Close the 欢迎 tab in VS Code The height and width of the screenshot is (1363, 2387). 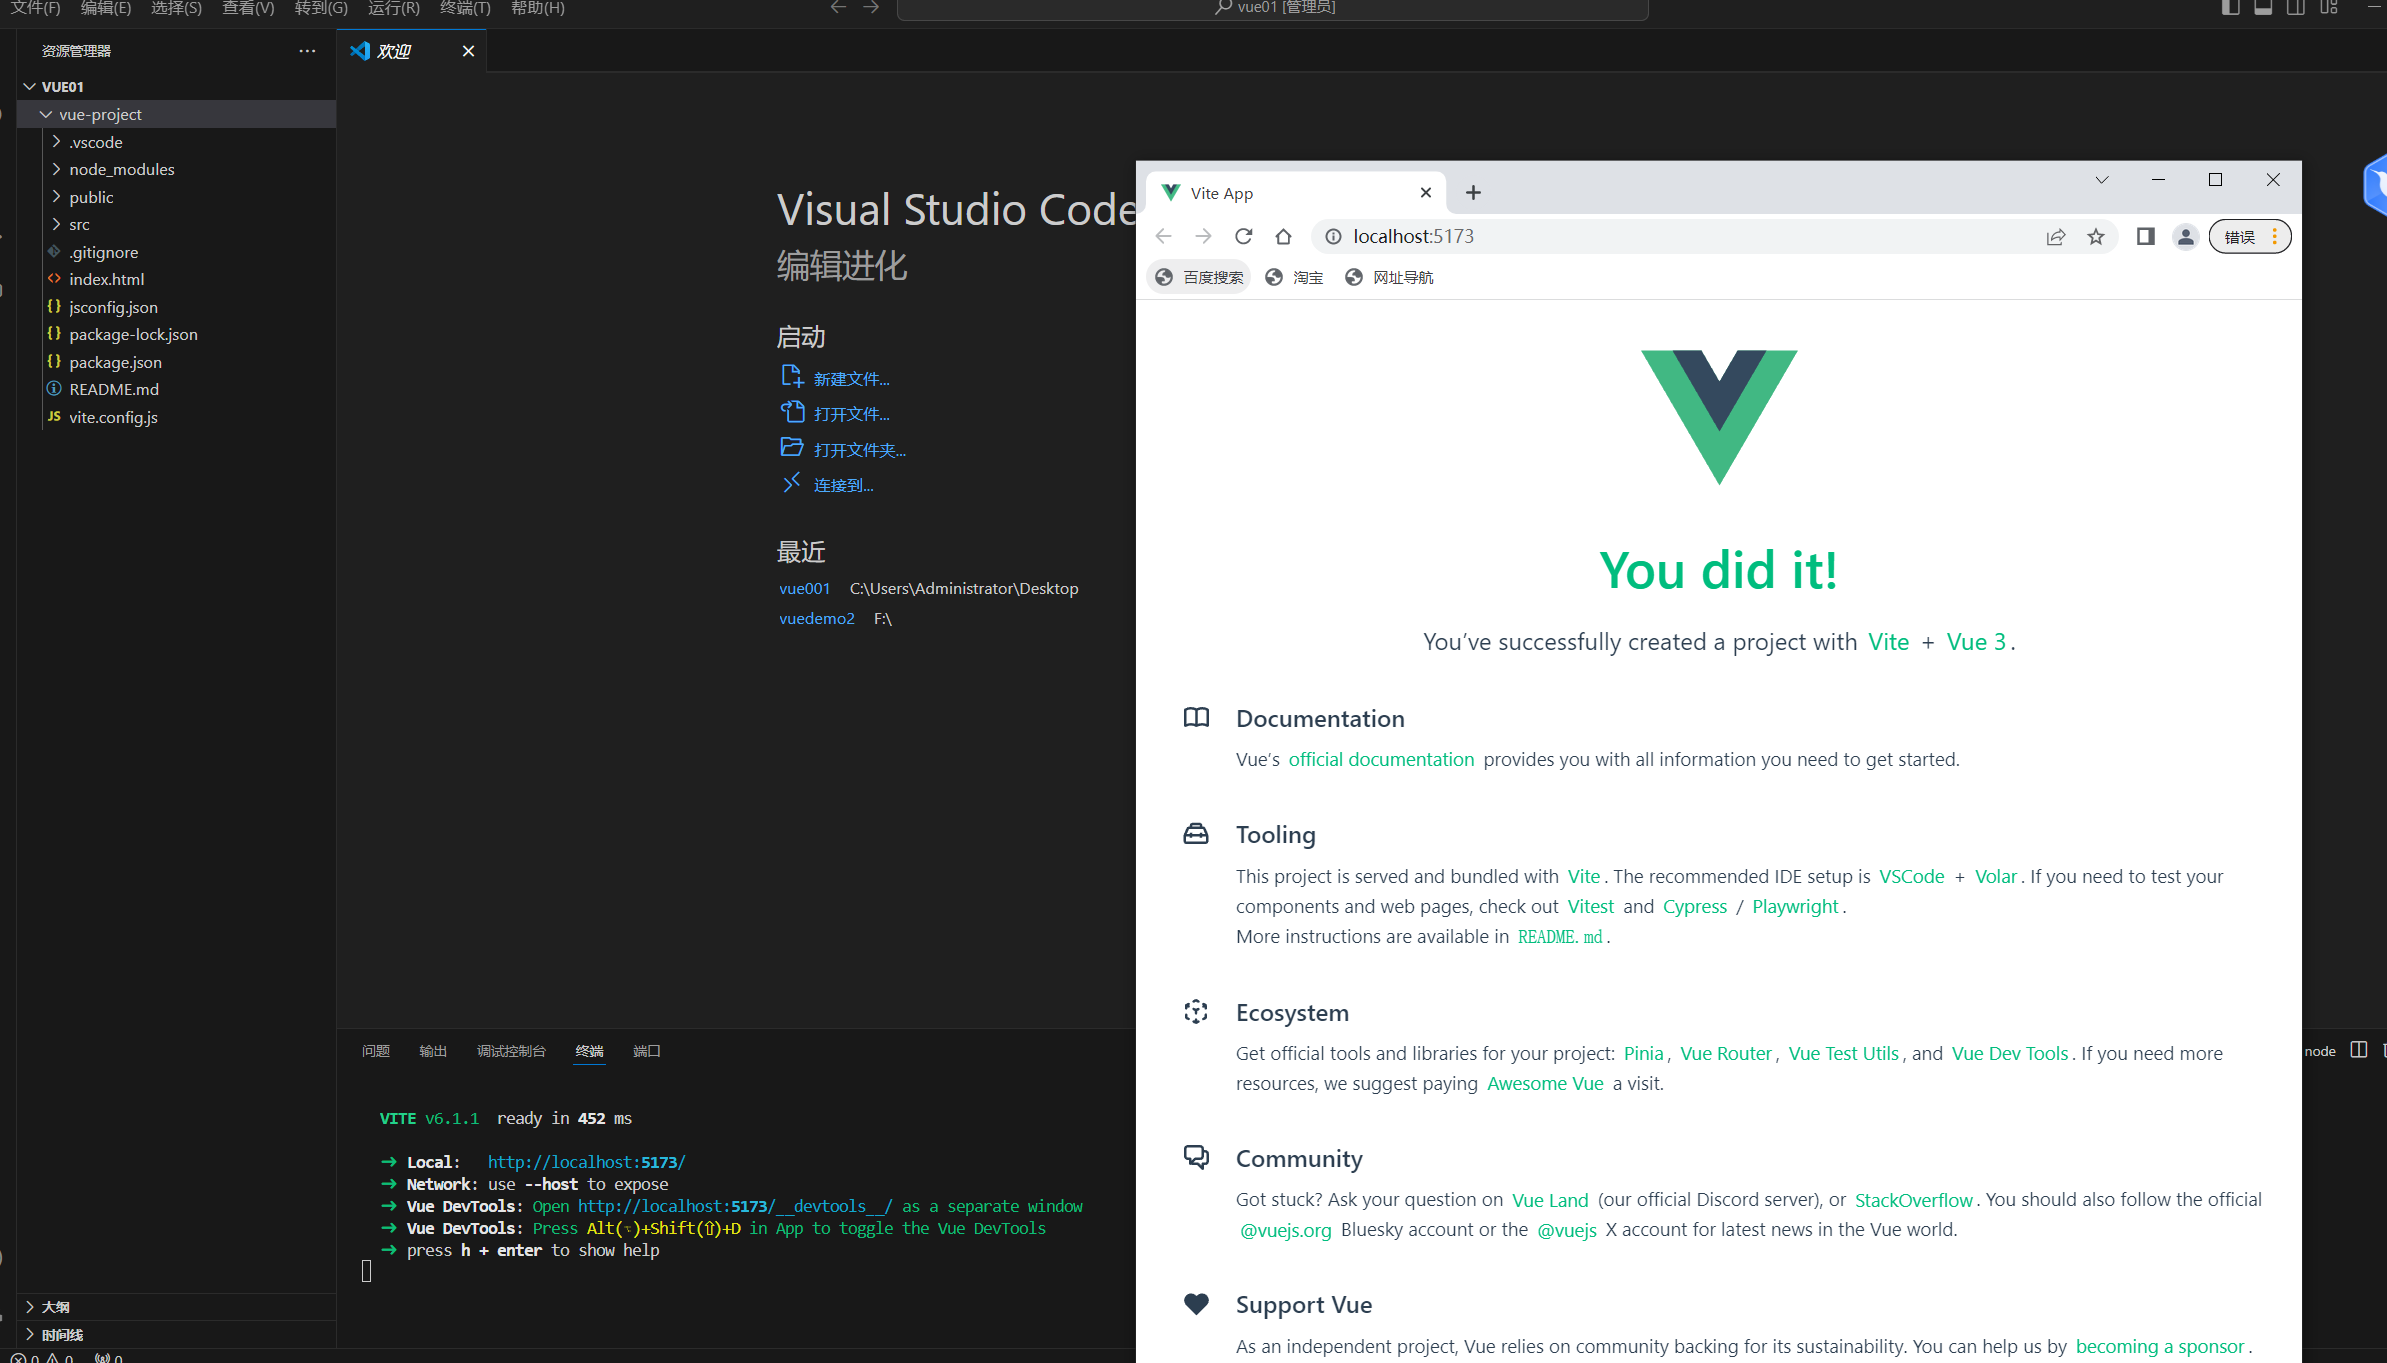pyautogui.click(x=468, y=51)
